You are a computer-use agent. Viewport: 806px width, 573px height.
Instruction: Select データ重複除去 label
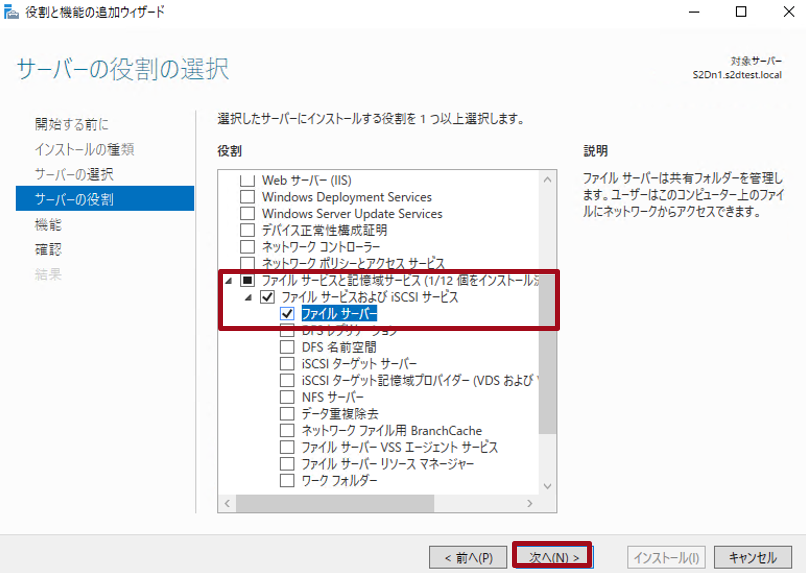(340, 414)
